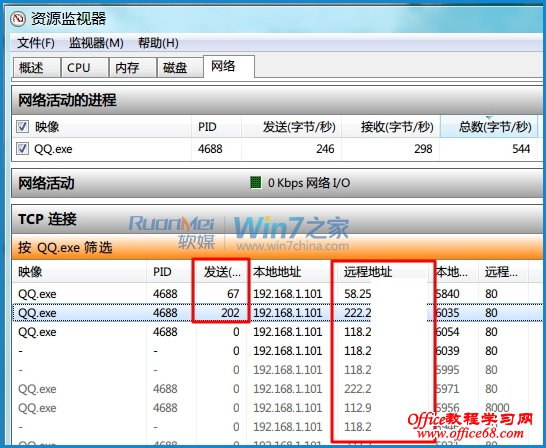Image resolution: width=546 pixels, height=448 pixels.
Task: Click remote address 112.9 cell
Action: click(x=358, y=408)
